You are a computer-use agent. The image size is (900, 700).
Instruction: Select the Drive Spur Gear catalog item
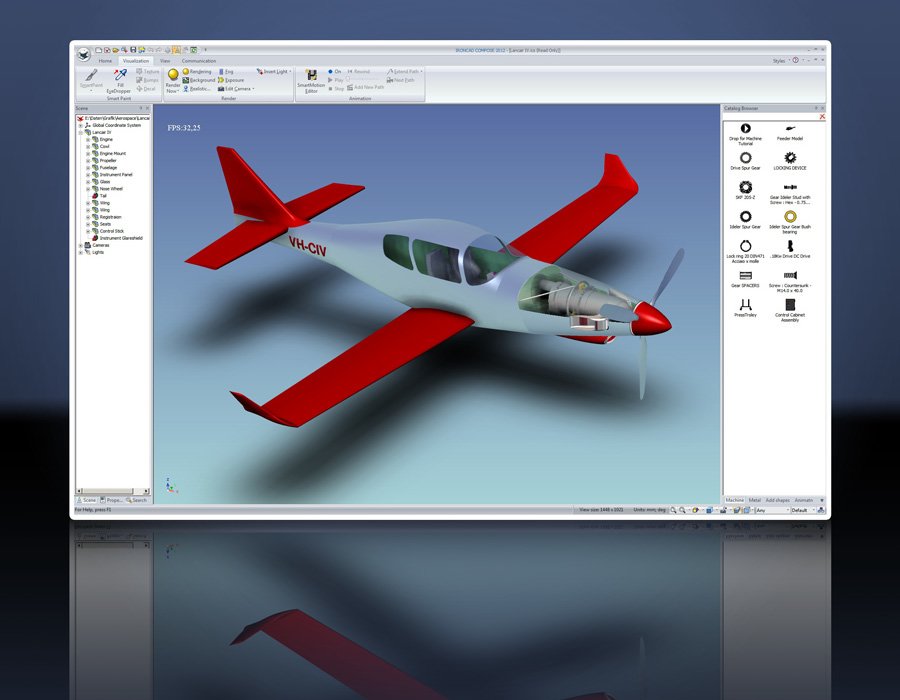745,161
